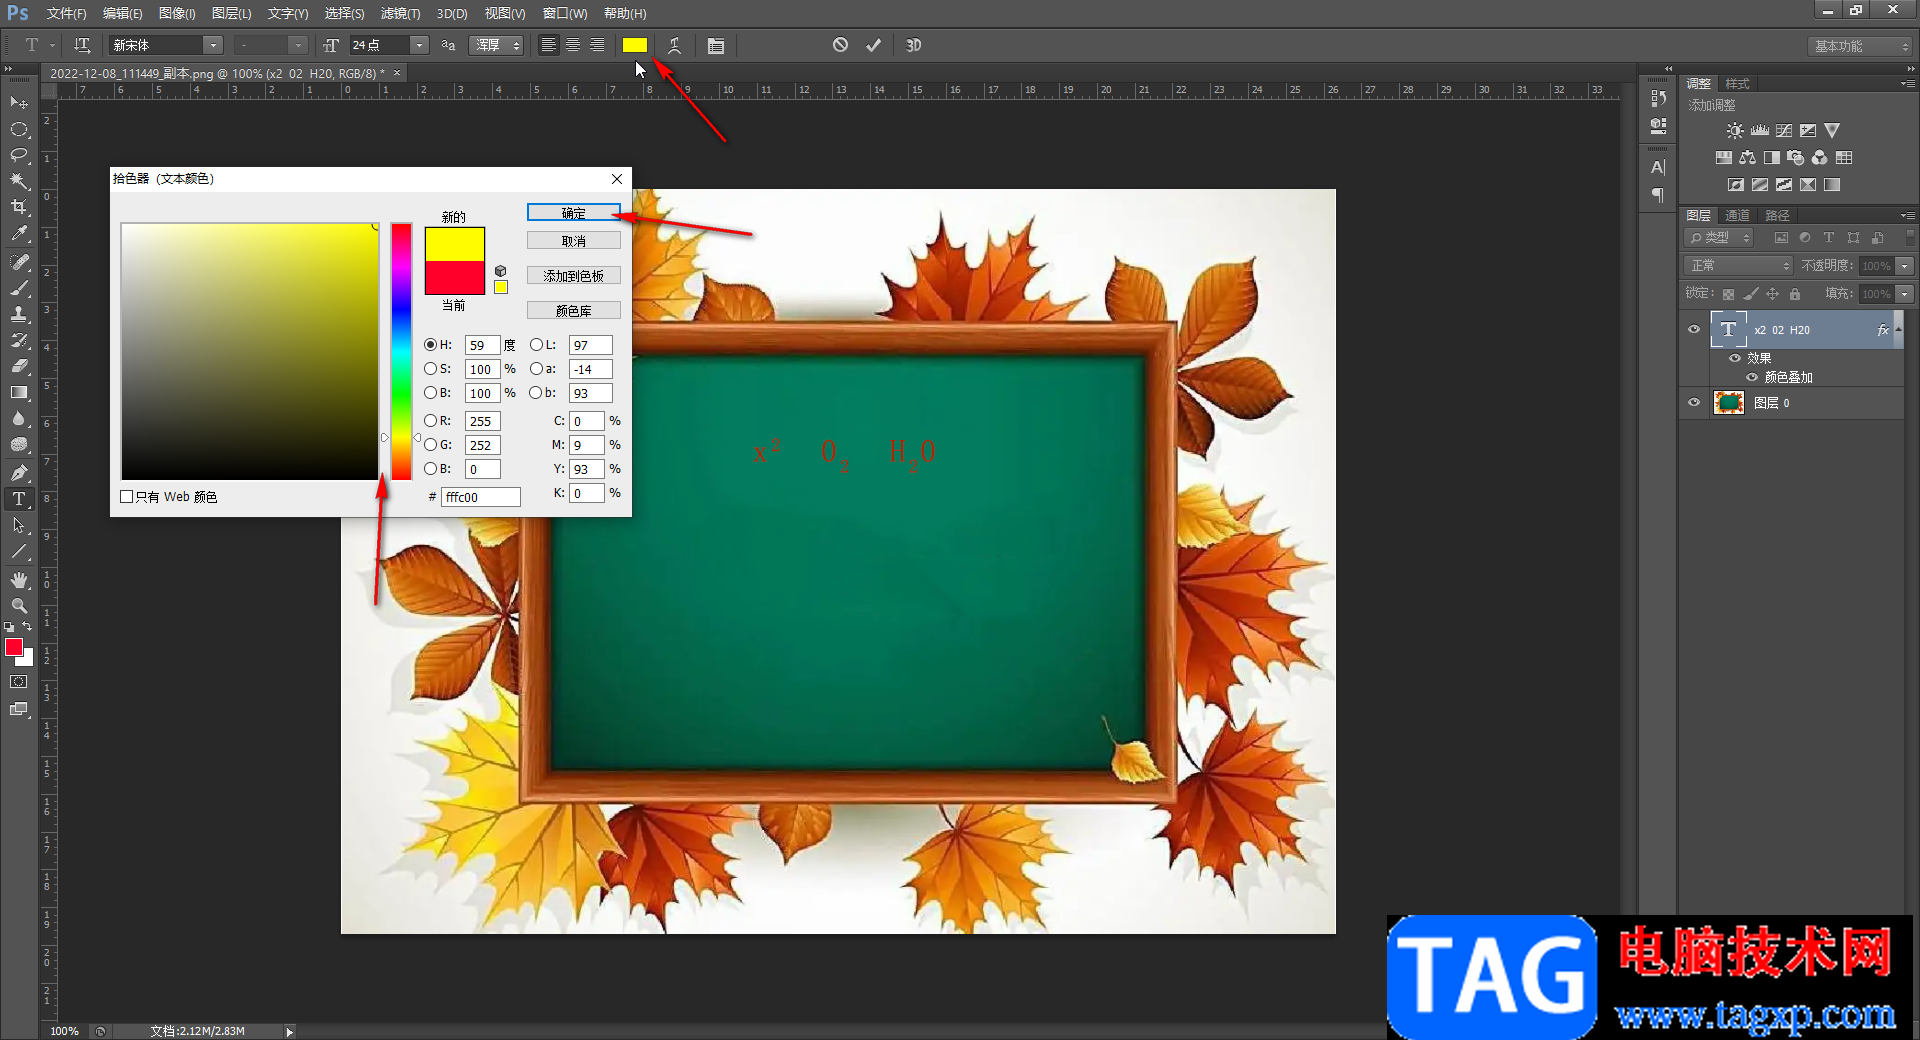Select the Spot Healing Brush tool

pyautogui.click(x=19, y=262)
